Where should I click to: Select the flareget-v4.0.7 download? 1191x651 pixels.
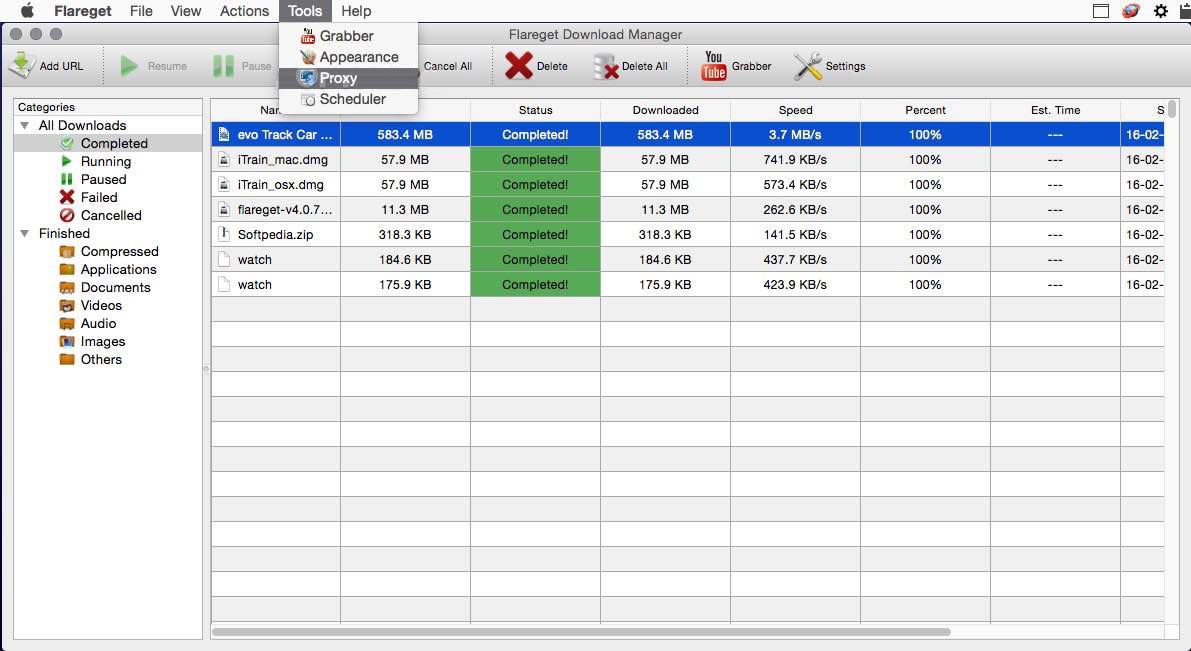pyautogui.click(x=687, y=210)
